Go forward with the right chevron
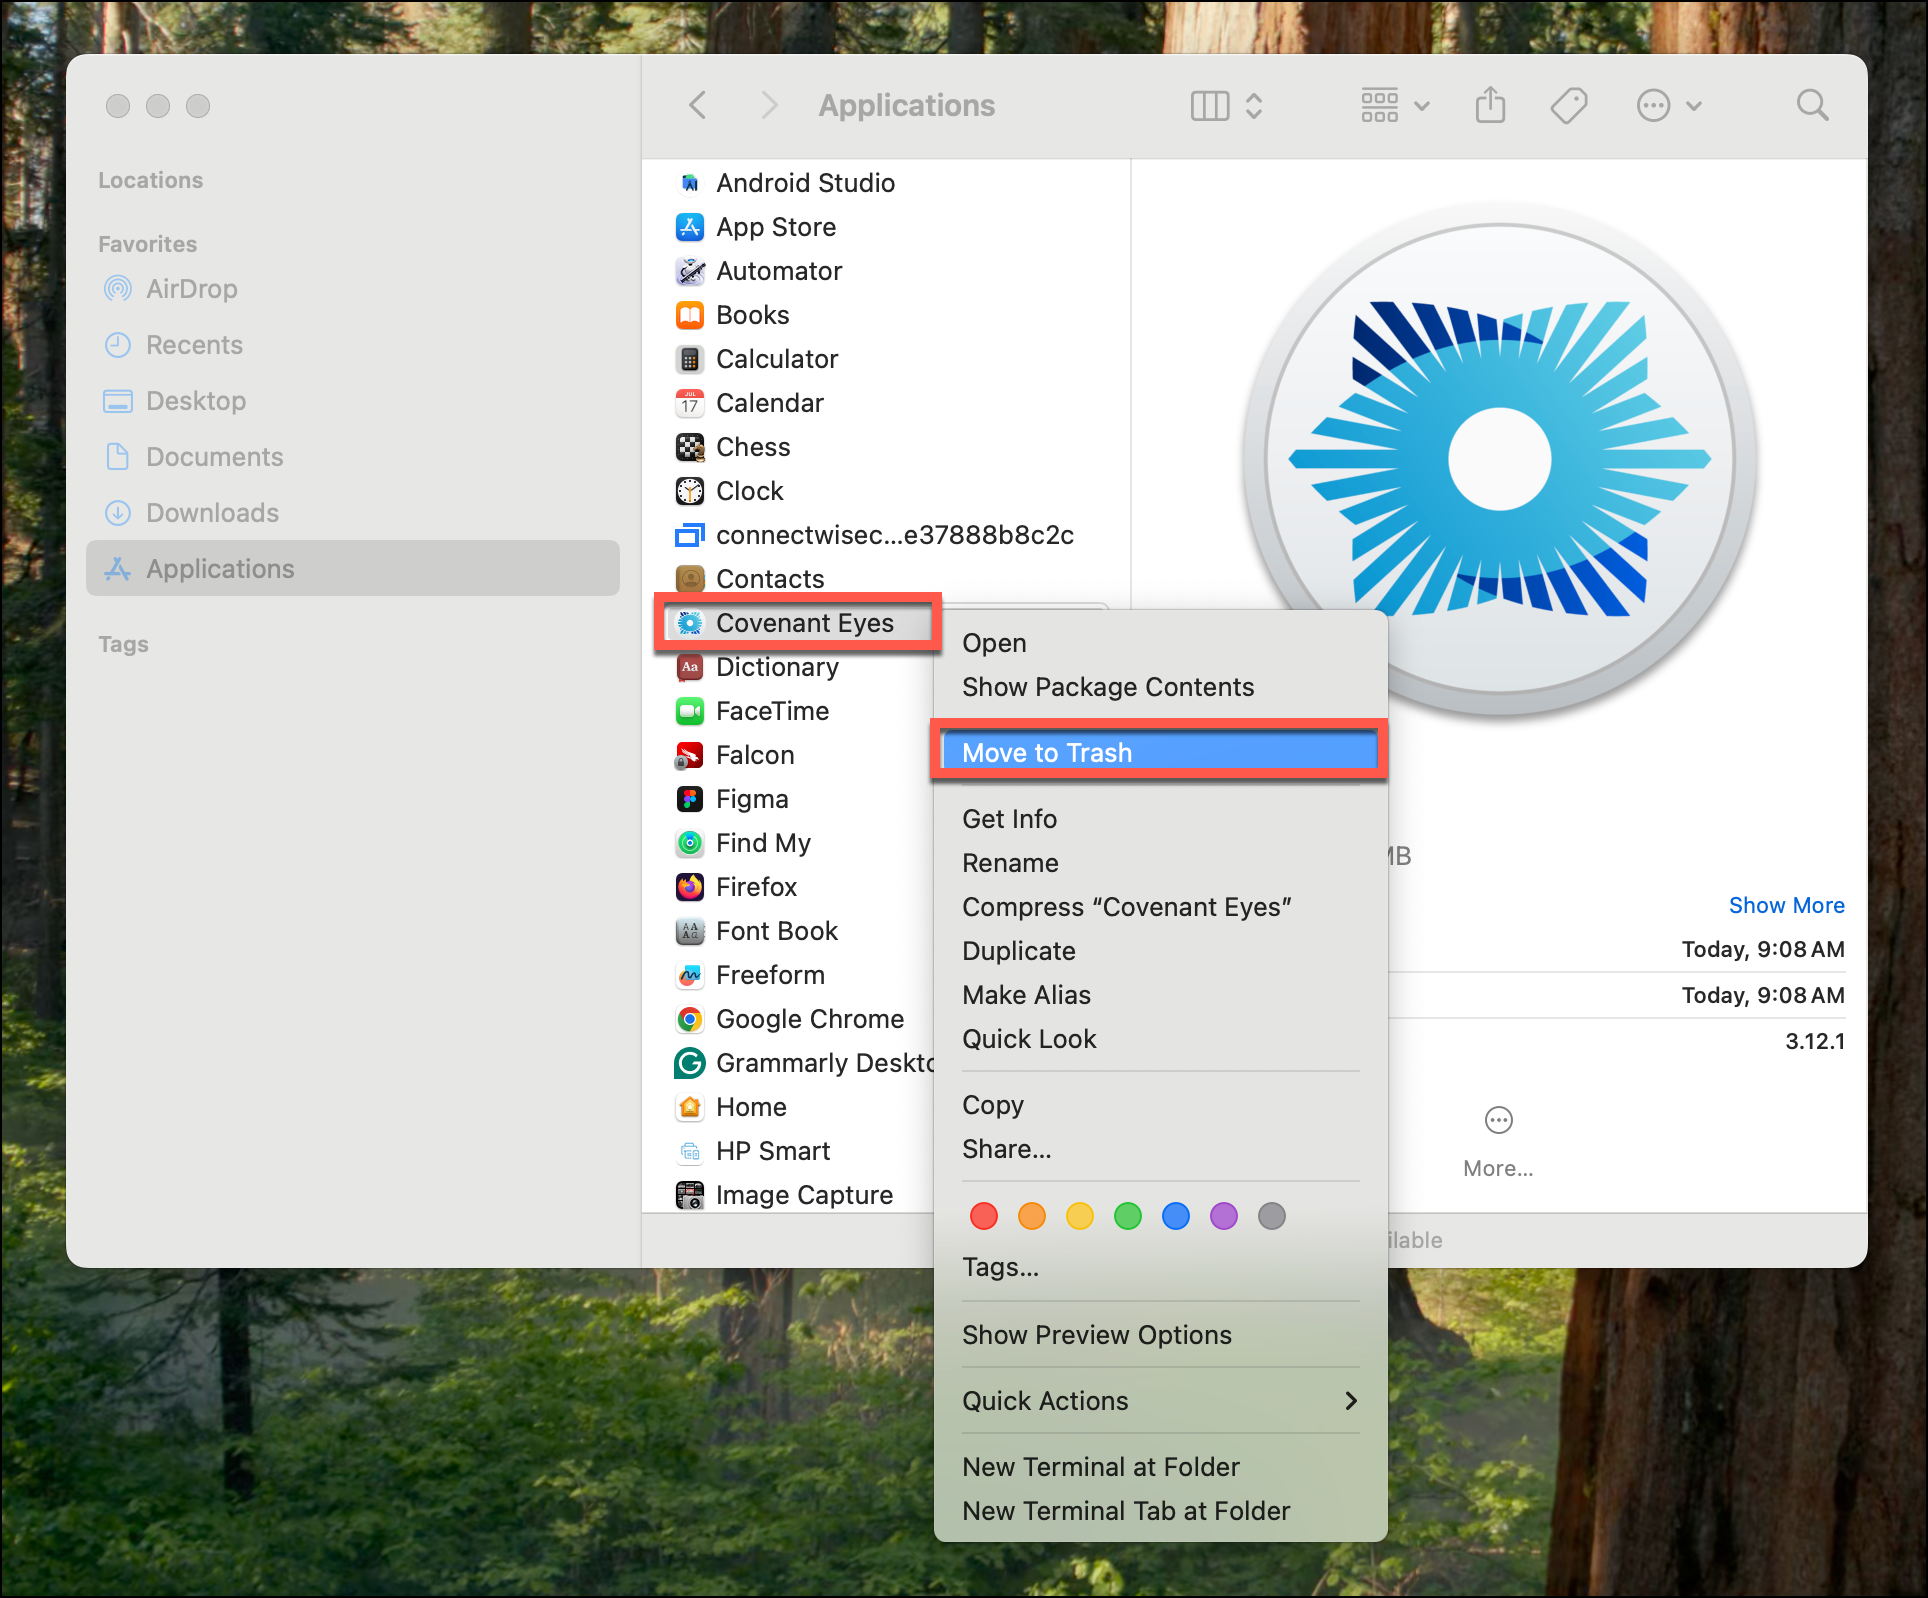 tap(768, 105)
